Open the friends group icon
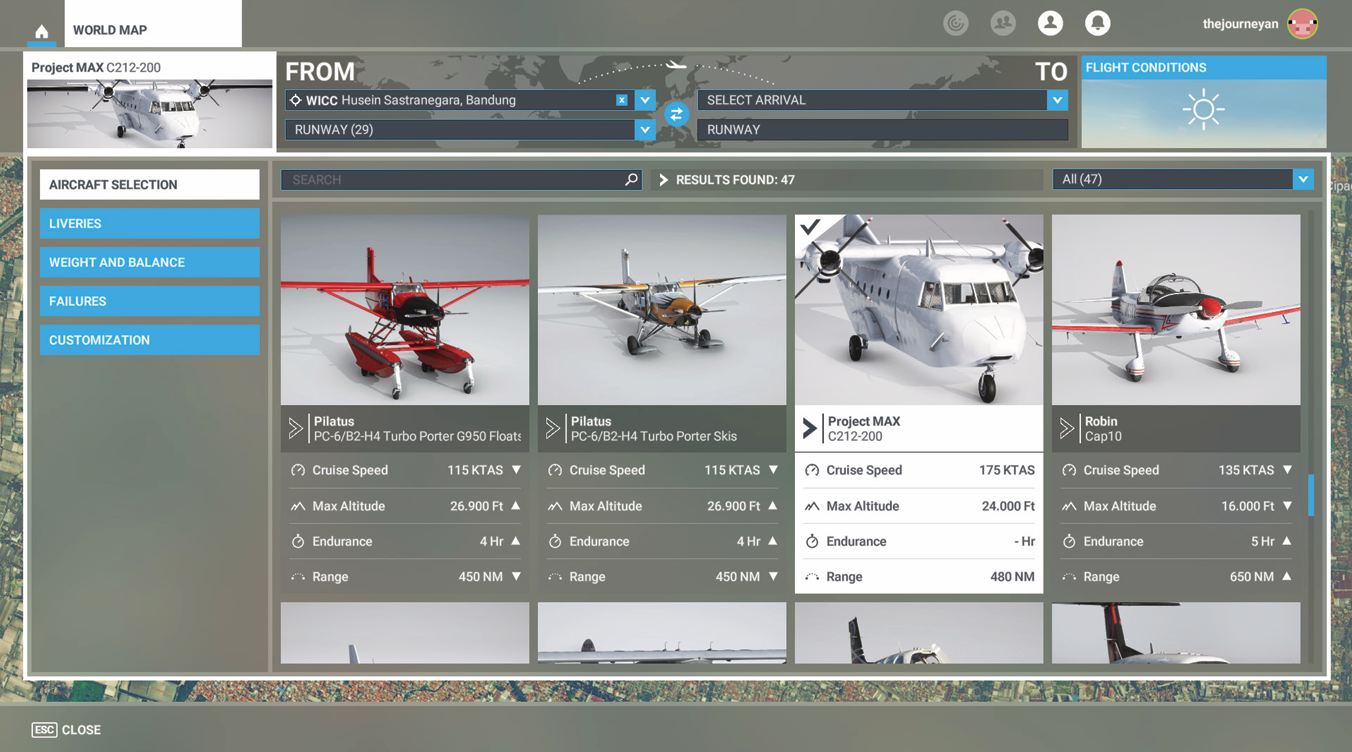 [1003, 23]
